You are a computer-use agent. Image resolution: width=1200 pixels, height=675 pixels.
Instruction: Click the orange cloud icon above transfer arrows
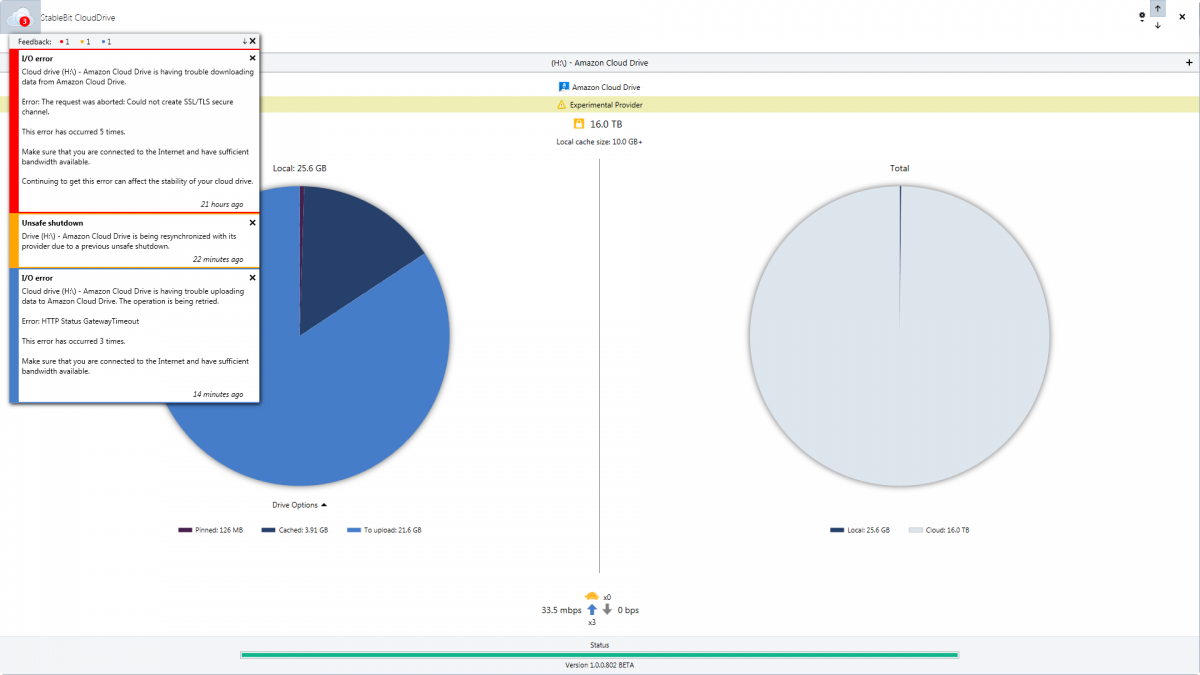click(x=591, y=596)
